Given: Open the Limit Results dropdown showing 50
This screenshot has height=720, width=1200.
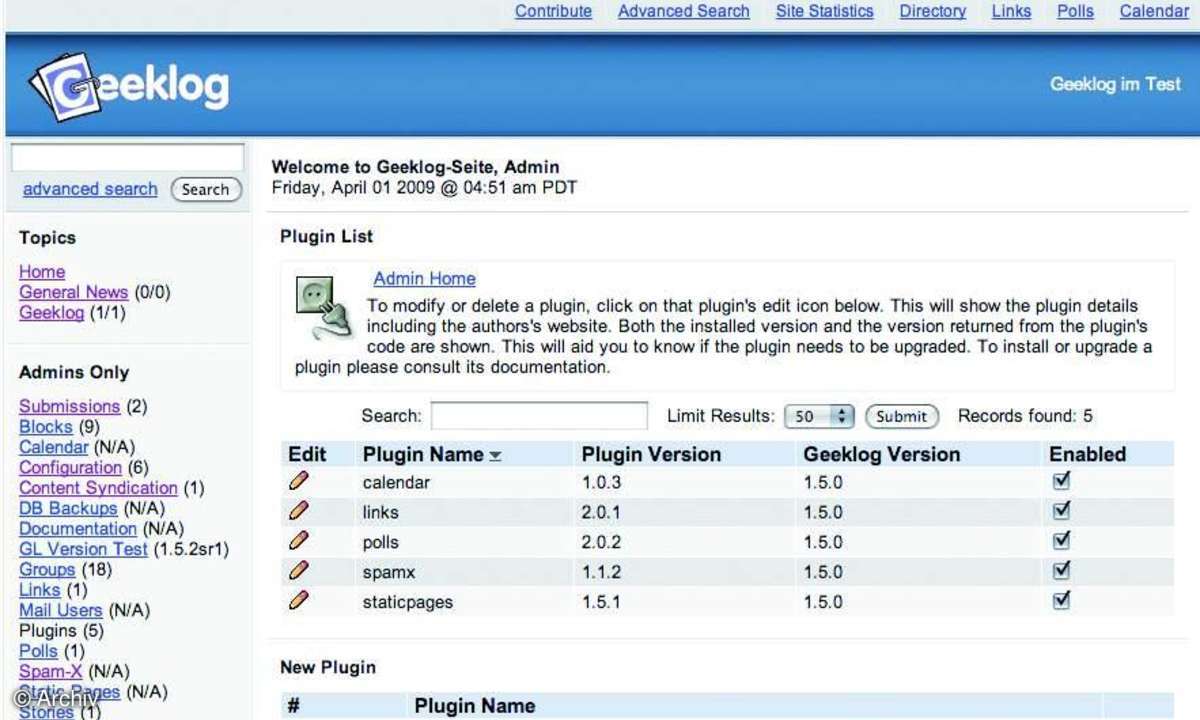Looking at the screenshot, I should (x=819, y=416).
